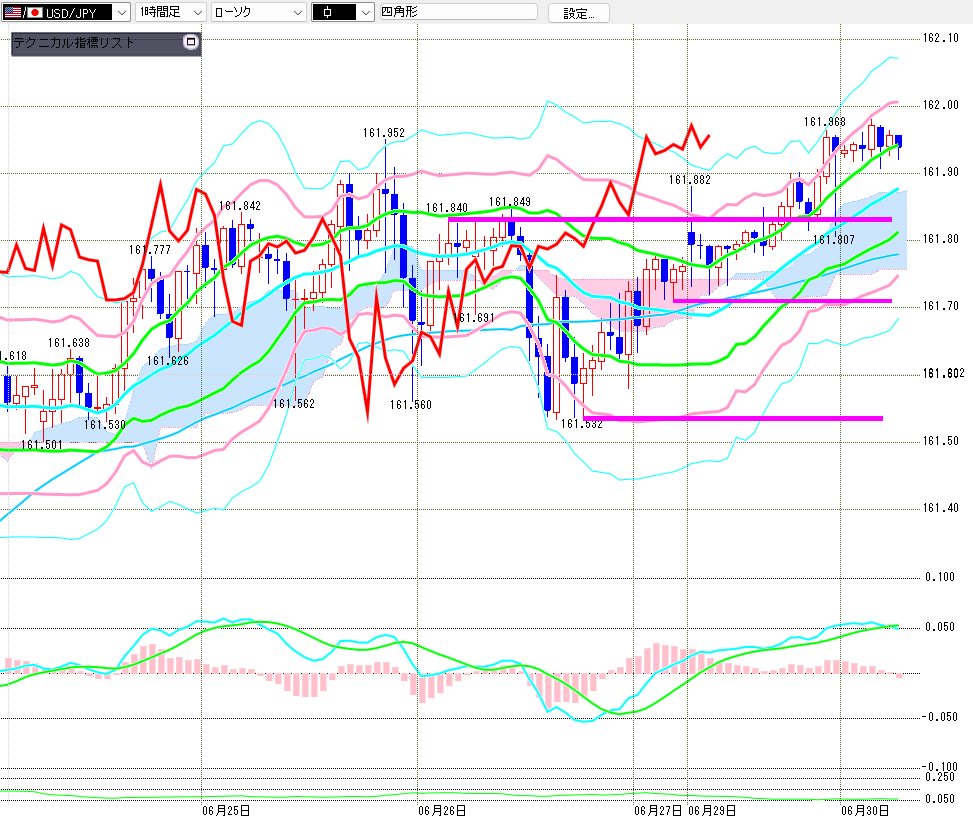The width and height of the screenshot is (973, 820).
Task: Click the 162.10 price axis label
Action: [941, 38]
